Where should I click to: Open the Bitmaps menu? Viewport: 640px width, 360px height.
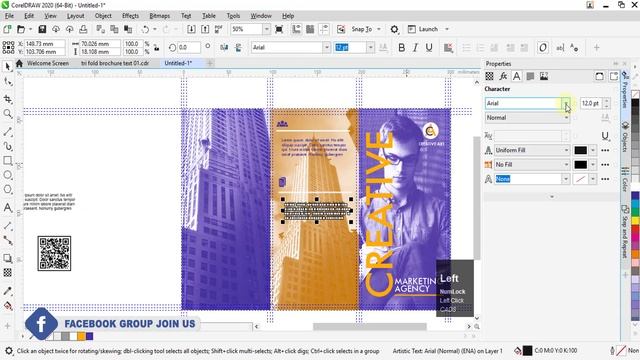(x=160, y=16)
